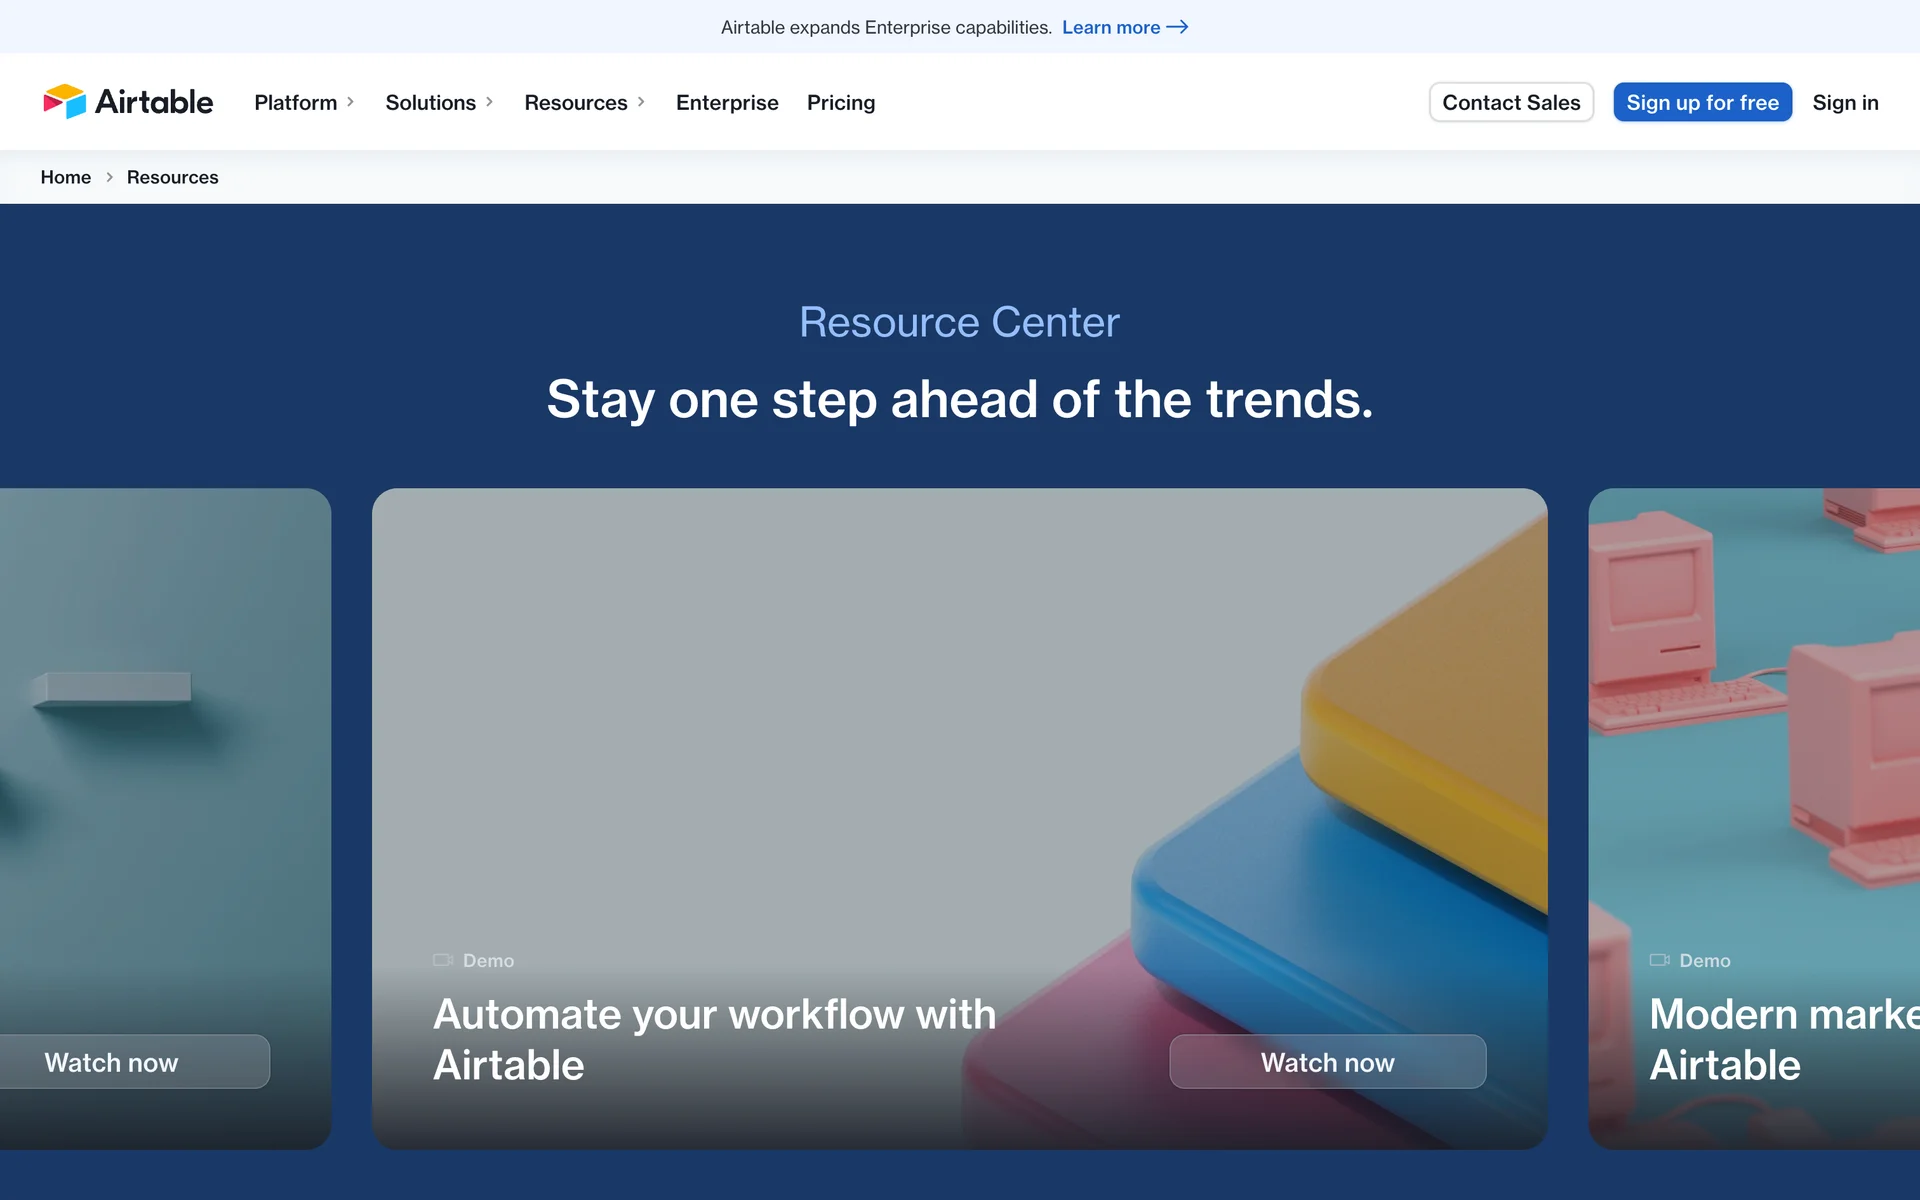Click the Contact Sales button
The image size is (1920, 1200).
coord(1510,102)
